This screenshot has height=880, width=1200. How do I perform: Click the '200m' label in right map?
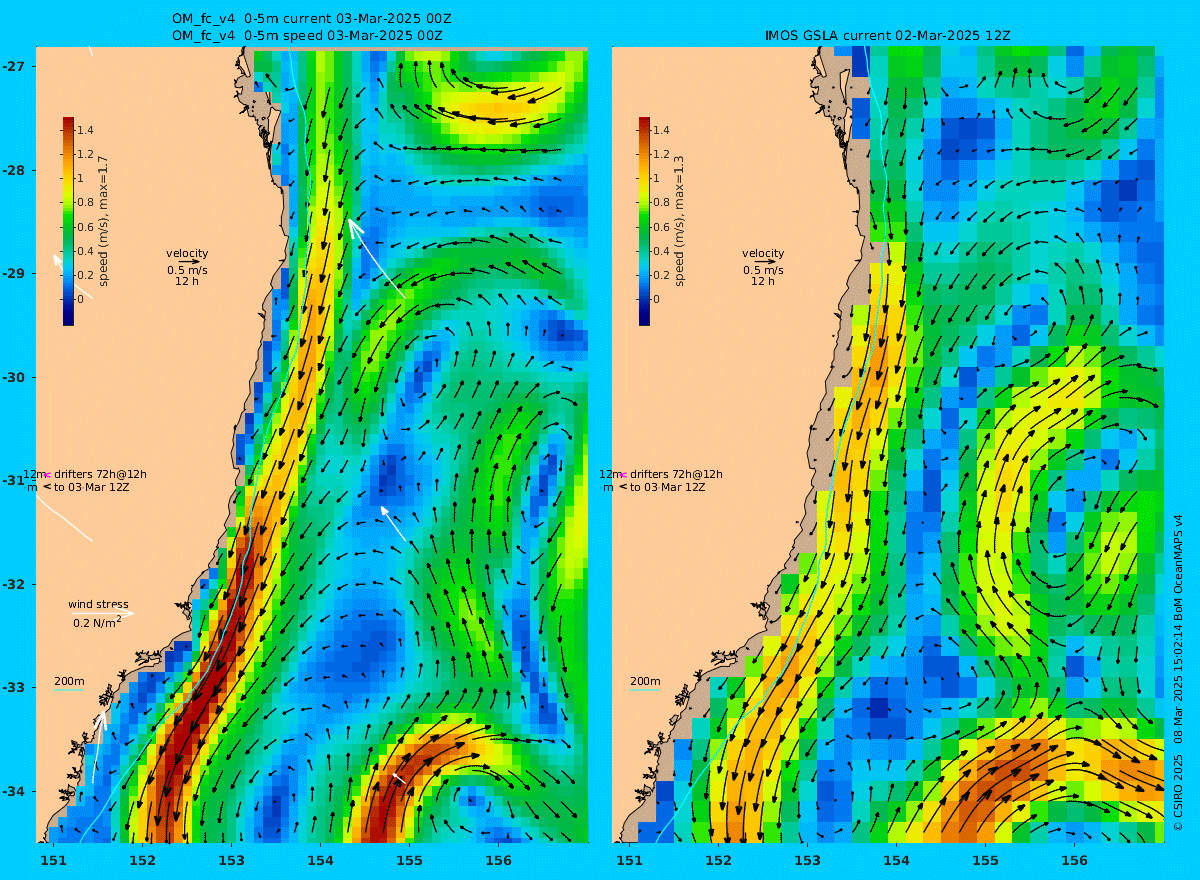click(645, 682)
